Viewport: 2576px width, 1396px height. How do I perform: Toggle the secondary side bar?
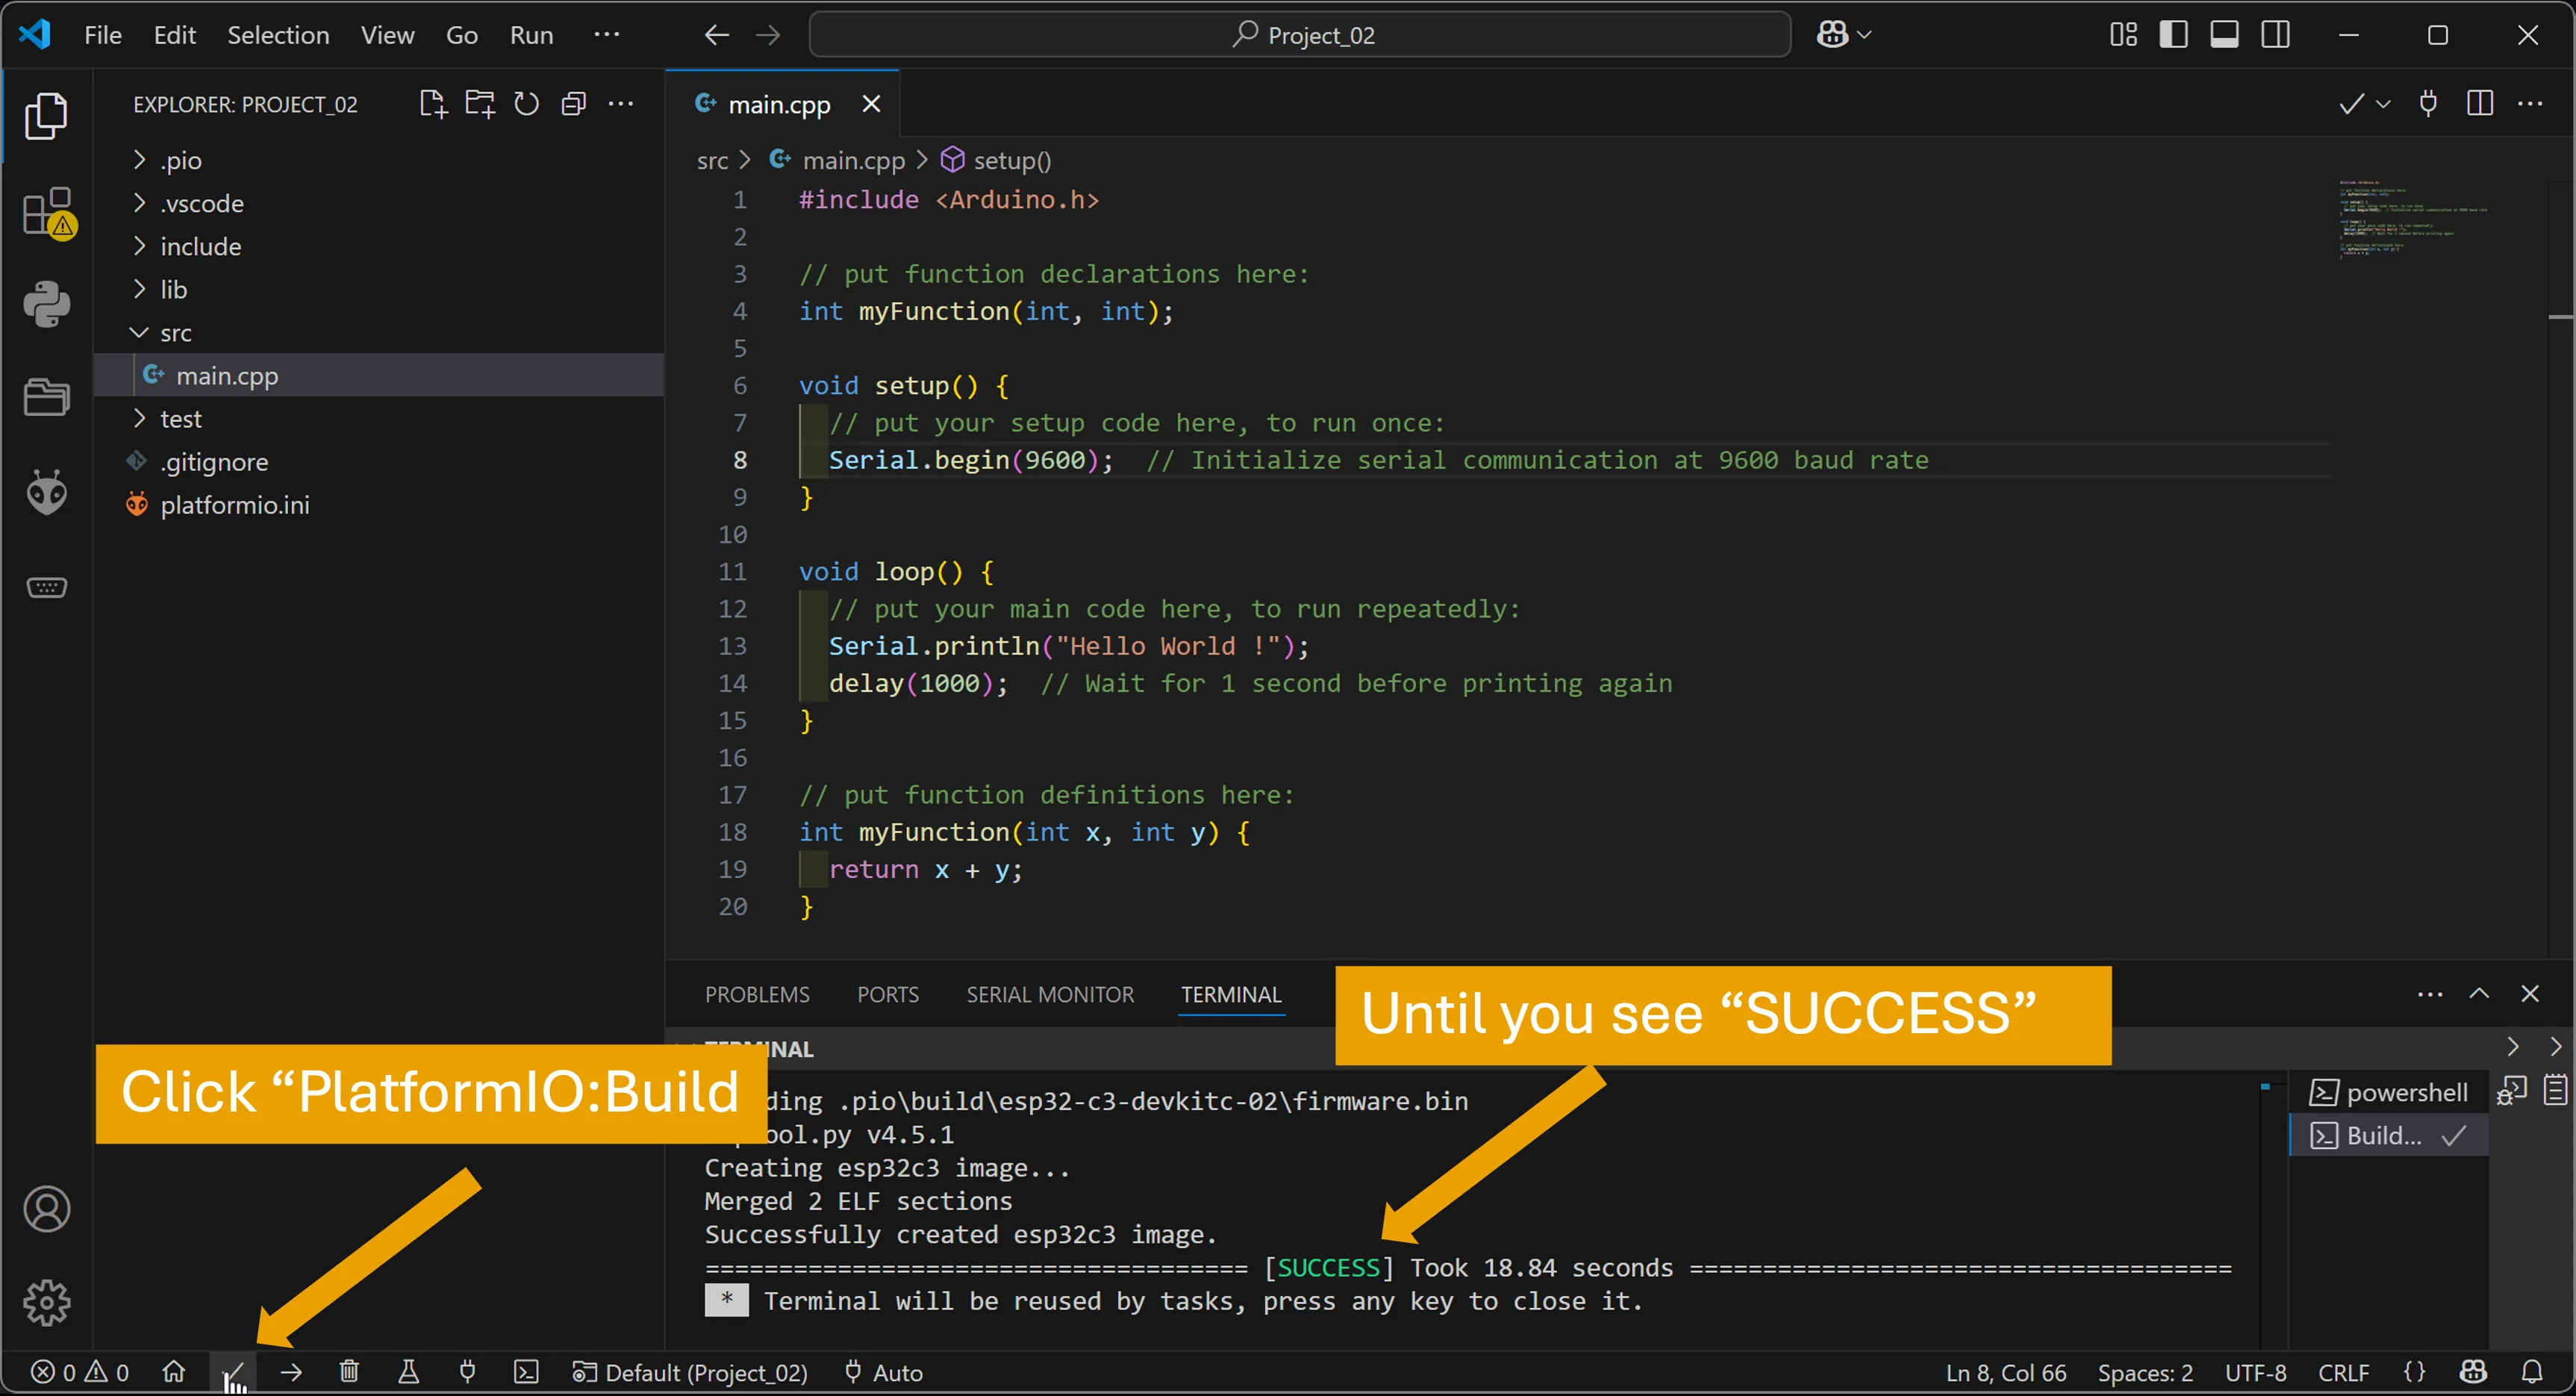2275,35
